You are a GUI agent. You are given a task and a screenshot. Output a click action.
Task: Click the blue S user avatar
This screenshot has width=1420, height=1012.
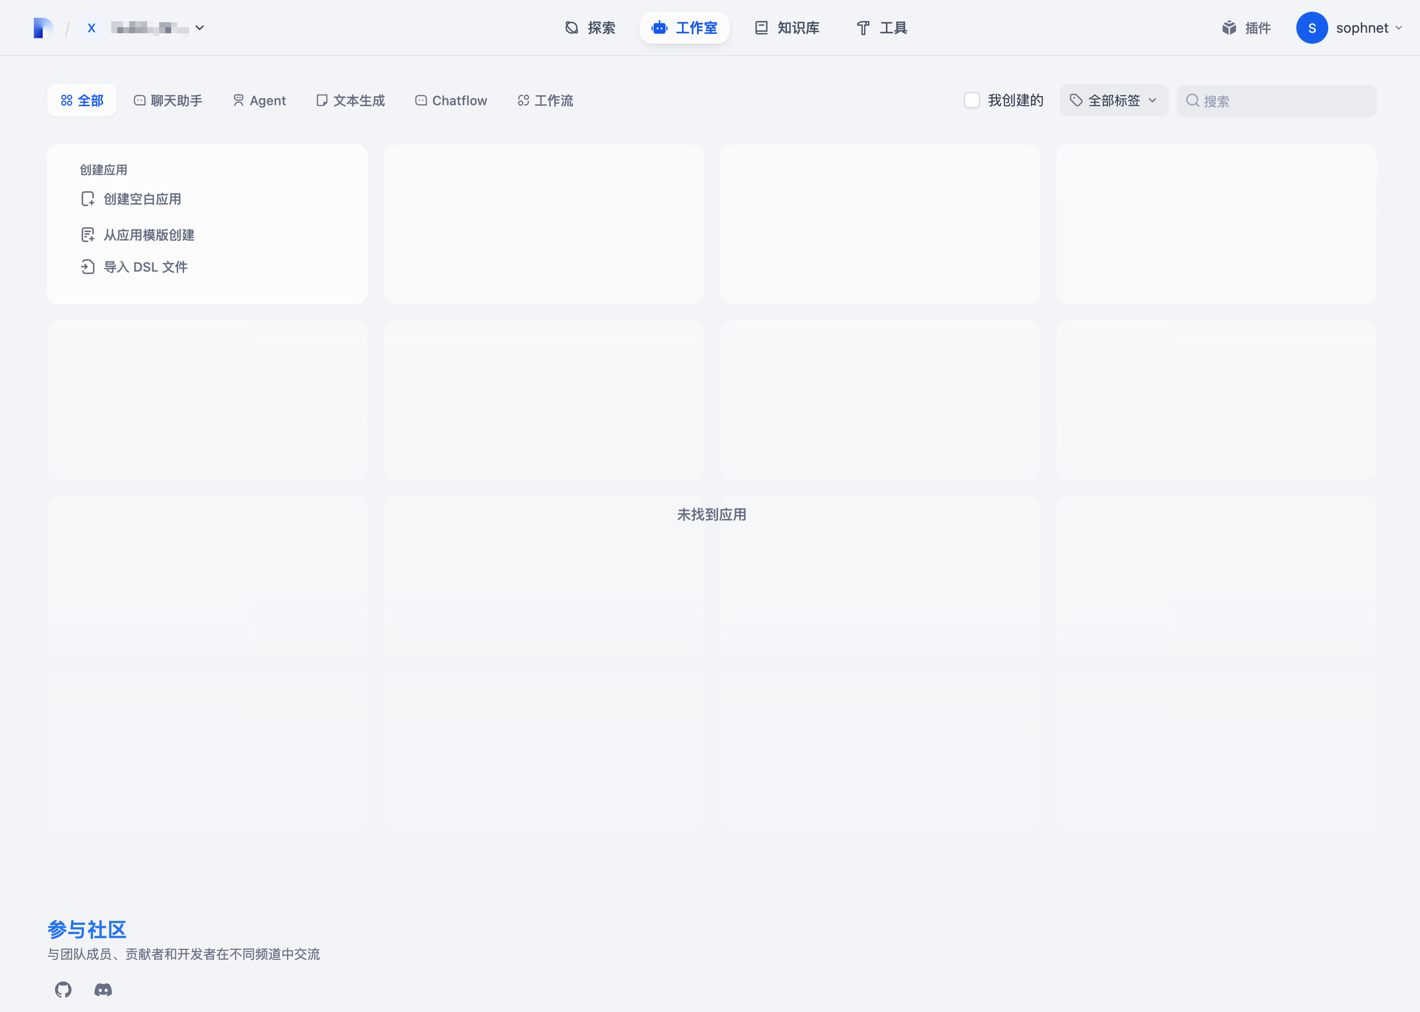pyautogui.click(x=1312, y=28)
